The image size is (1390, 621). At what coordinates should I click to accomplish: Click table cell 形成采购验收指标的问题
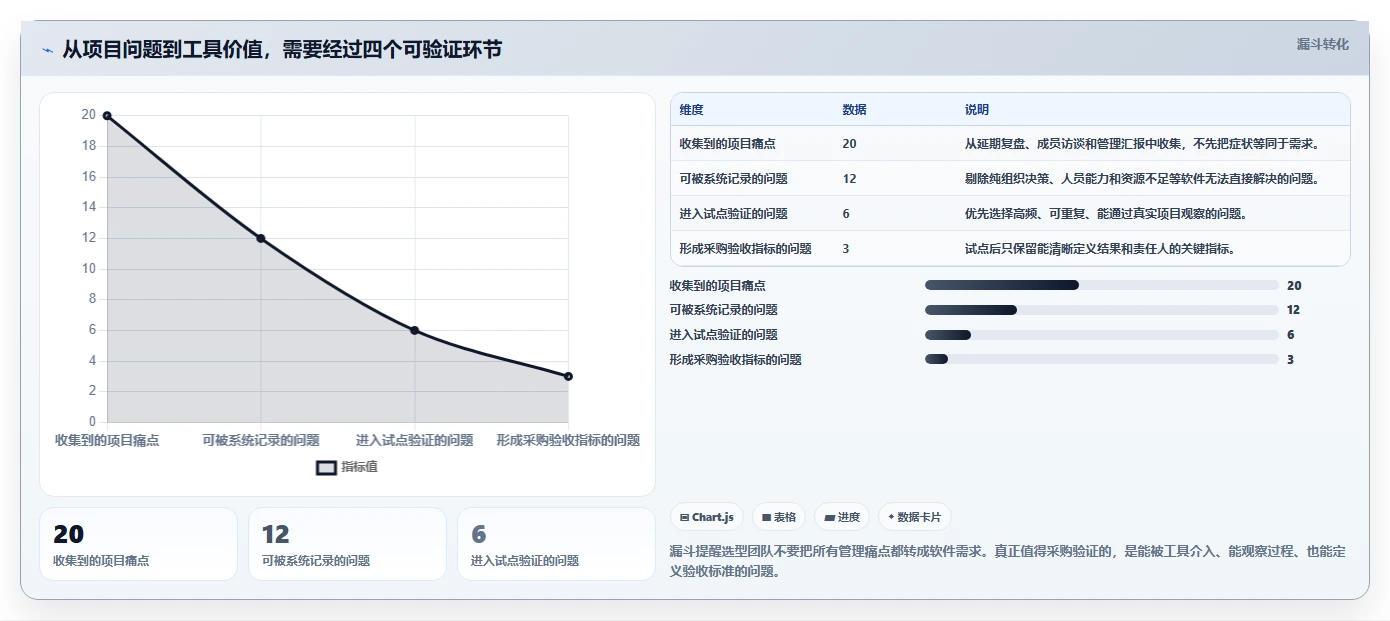[x=746, y=249]
